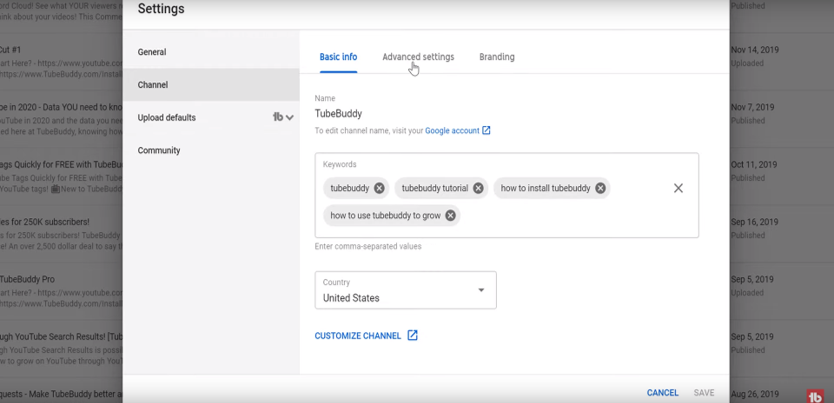Click the Cancel button
The width and height of the screenshot is (834, 403).
tap(662, 393)
